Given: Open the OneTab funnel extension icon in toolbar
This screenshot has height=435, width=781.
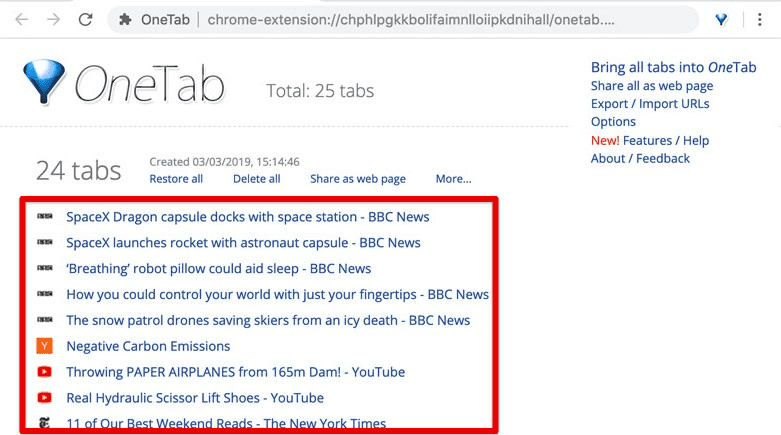Looking at the screenshot, I should click(x=721, y=19).
